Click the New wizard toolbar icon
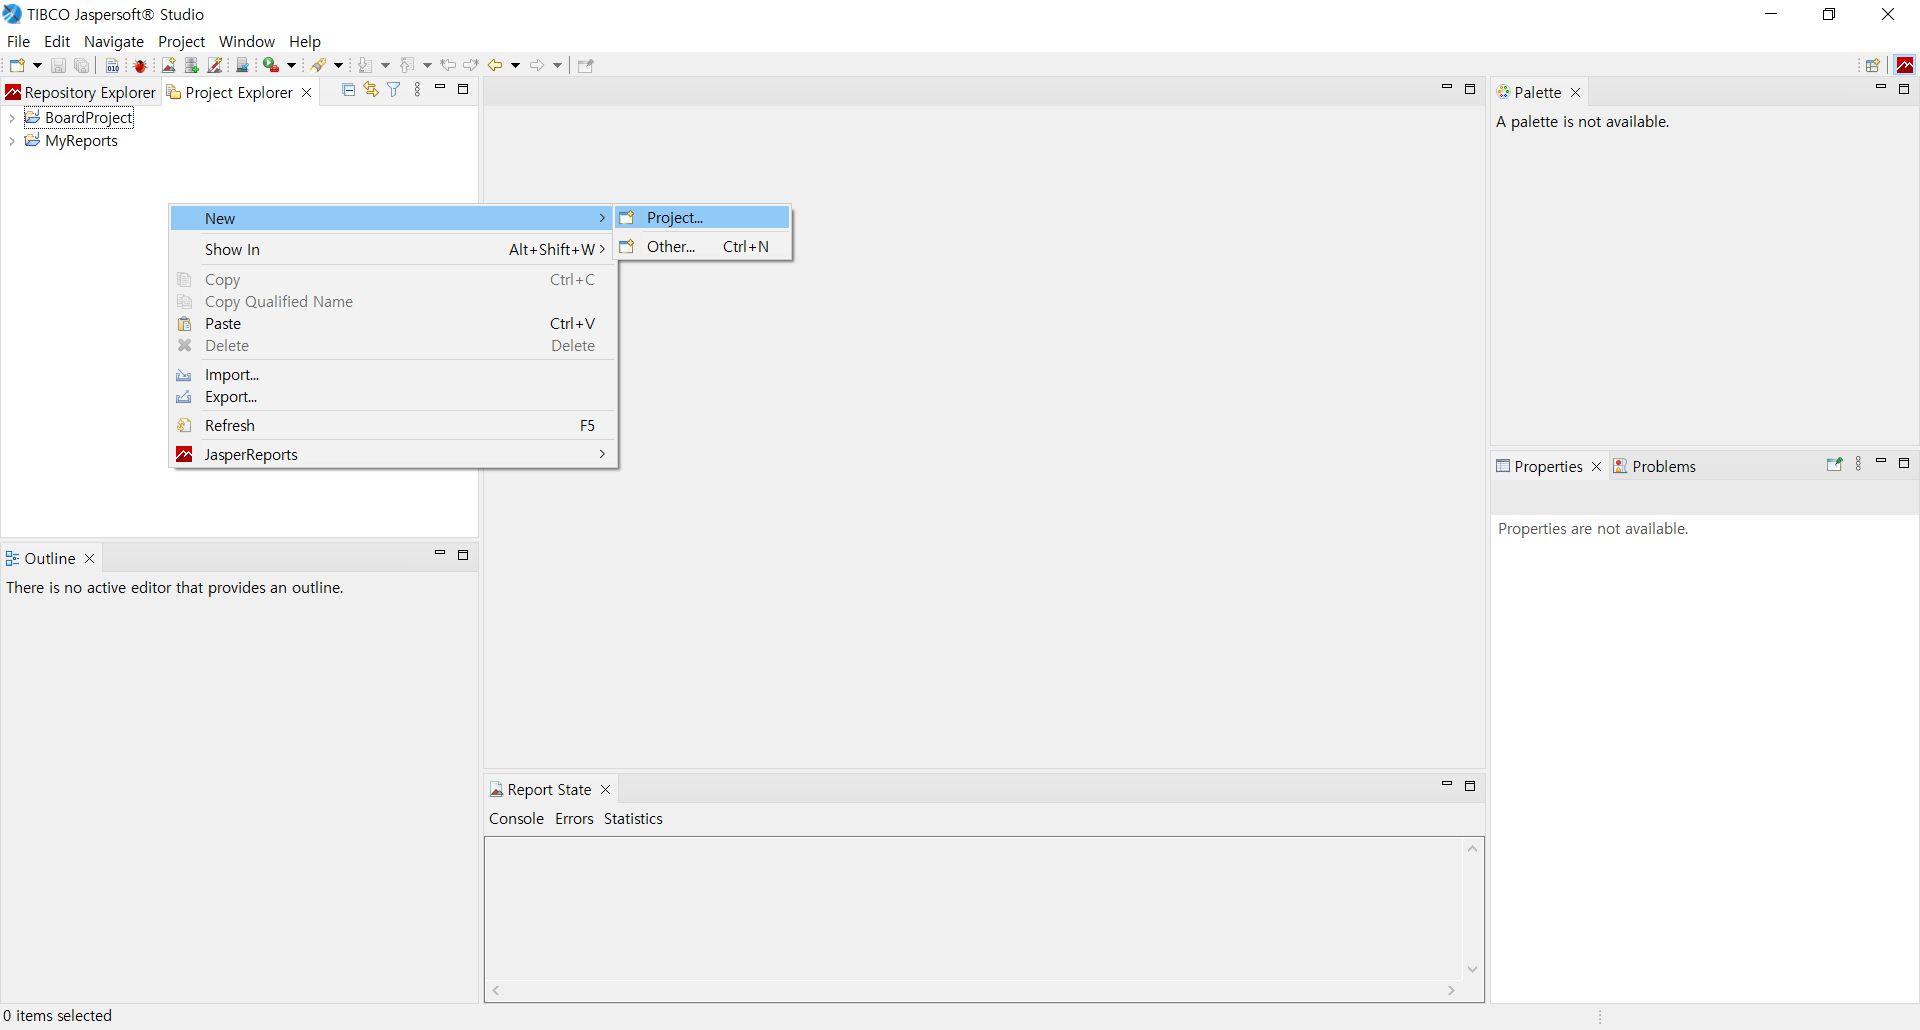This screenshot has width=1920, height=1030. [x=17, y=65]
